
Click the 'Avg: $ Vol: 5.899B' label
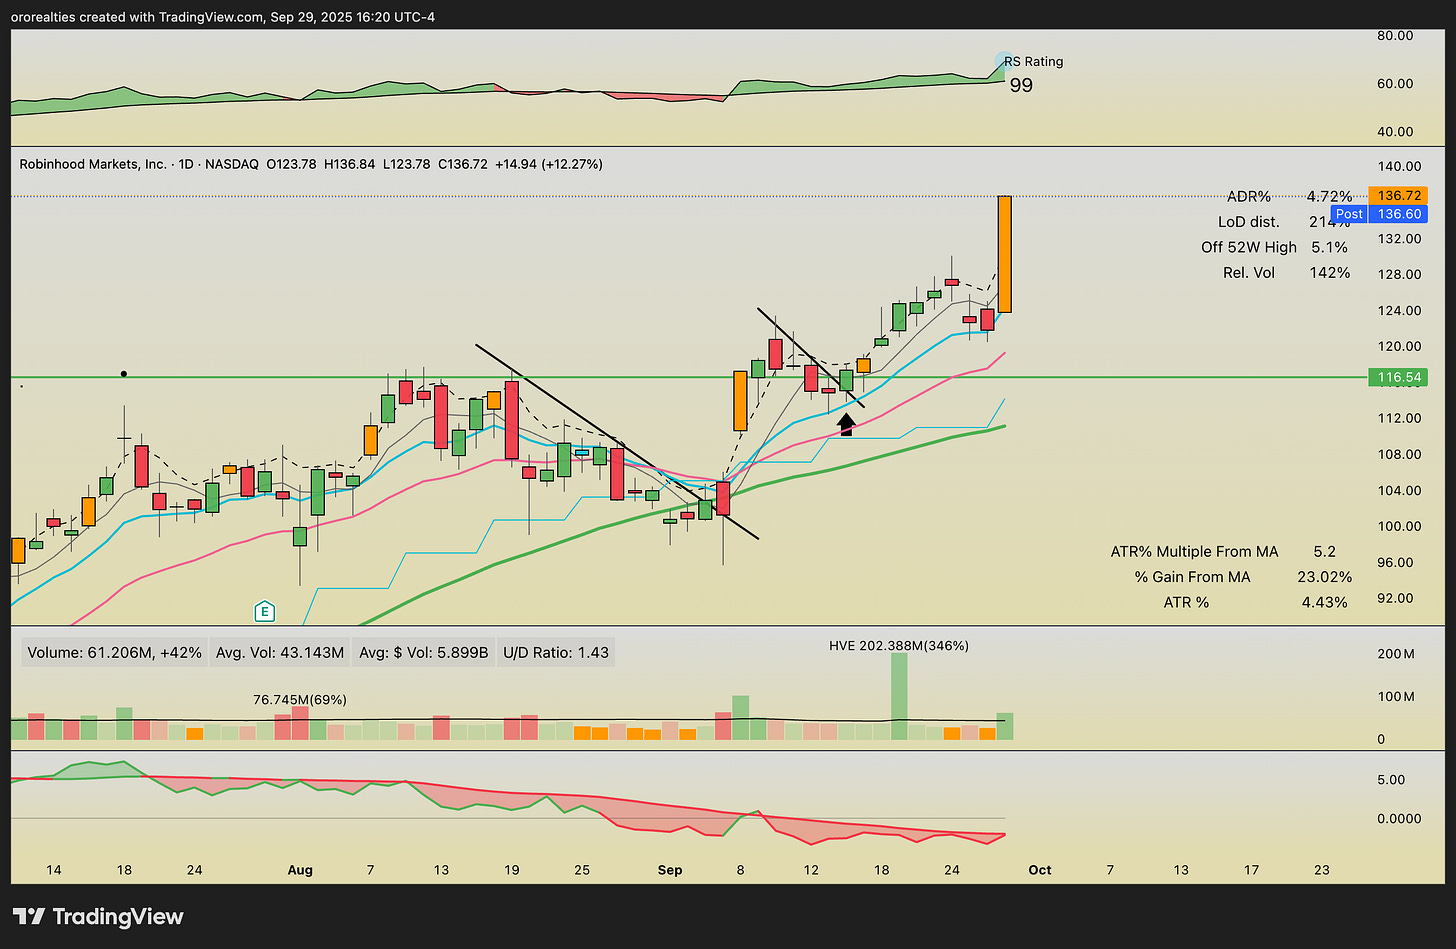(423, 653)
